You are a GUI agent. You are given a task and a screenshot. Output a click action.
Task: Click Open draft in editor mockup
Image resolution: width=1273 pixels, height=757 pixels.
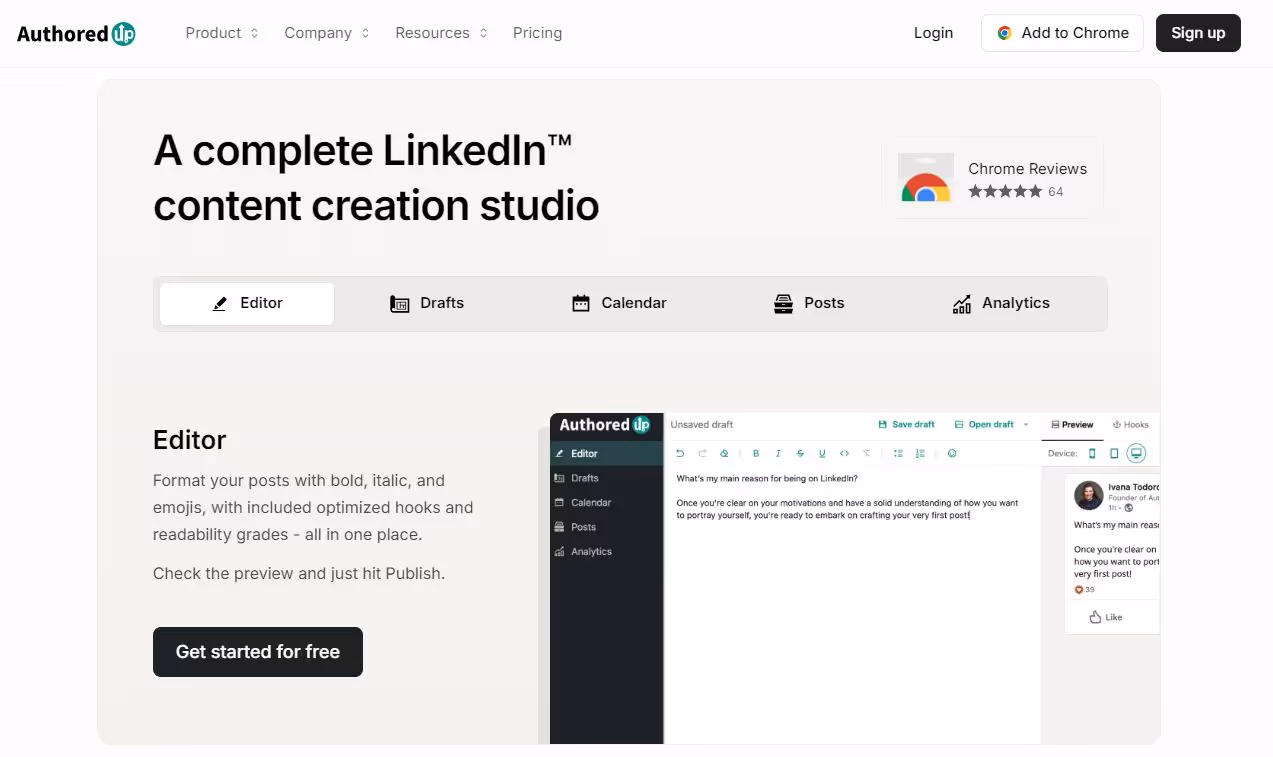click(984, 425)
